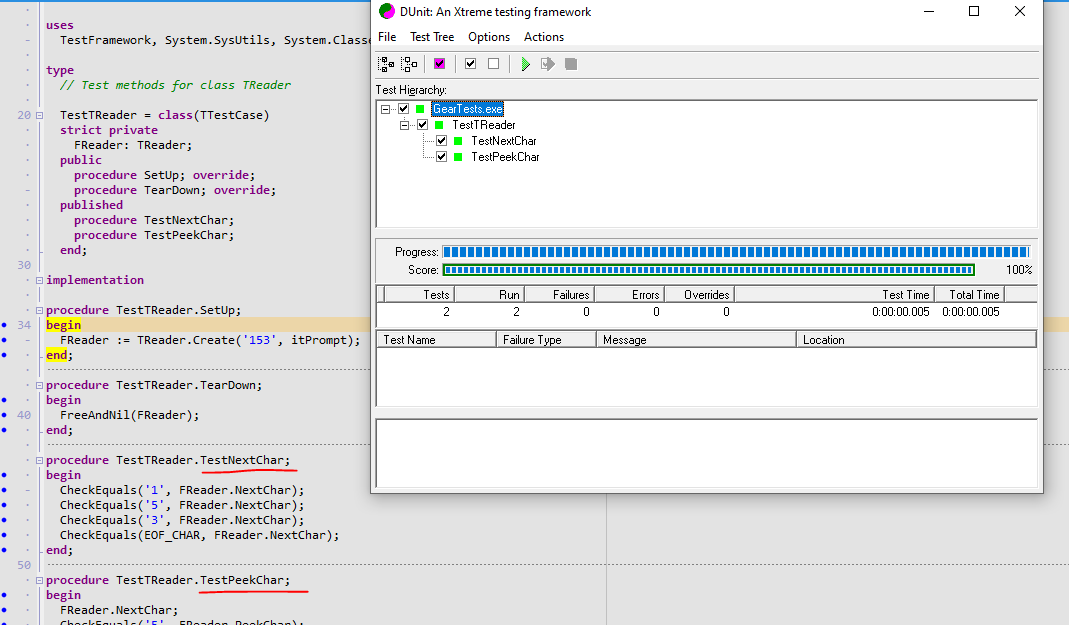Click the Deselect All Tests toolbar icon

pos(409,64)
